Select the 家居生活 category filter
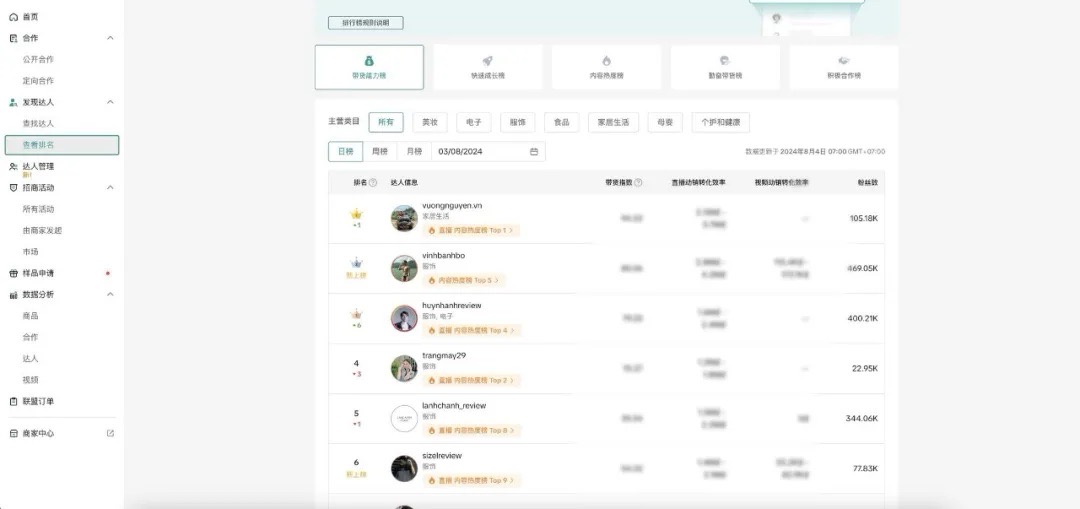 [613, 123]
